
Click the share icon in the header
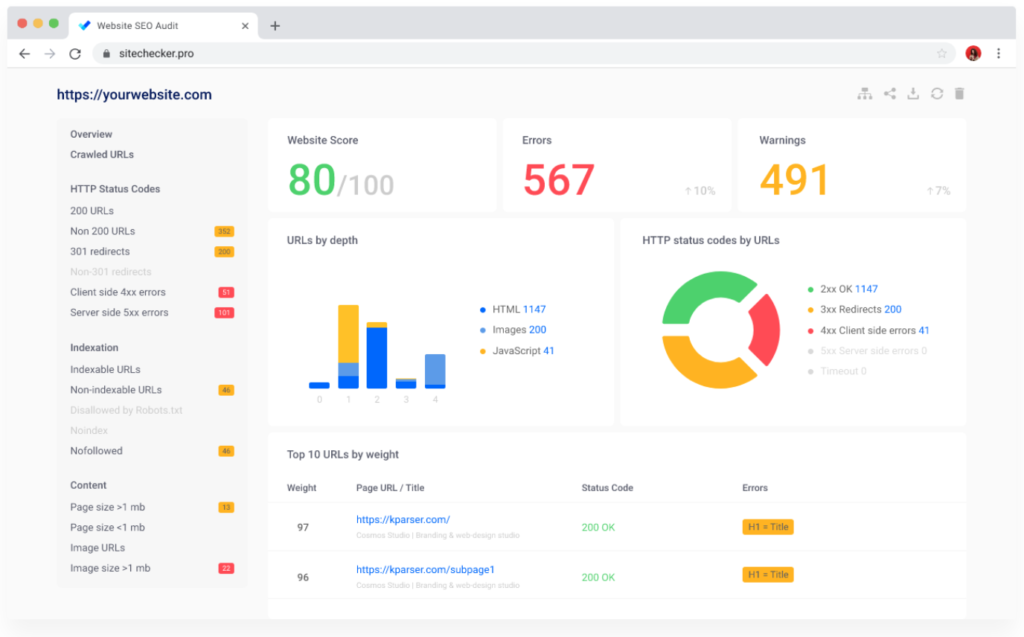click(x=889, y=94)
